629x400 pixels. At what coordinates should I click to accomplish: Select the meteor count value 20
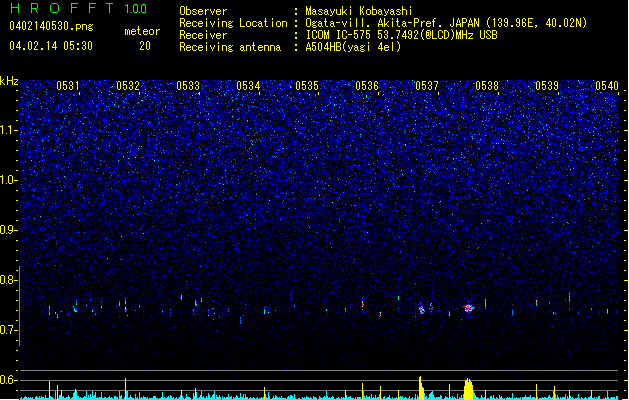pyautogui.click(x=145, y=46)
